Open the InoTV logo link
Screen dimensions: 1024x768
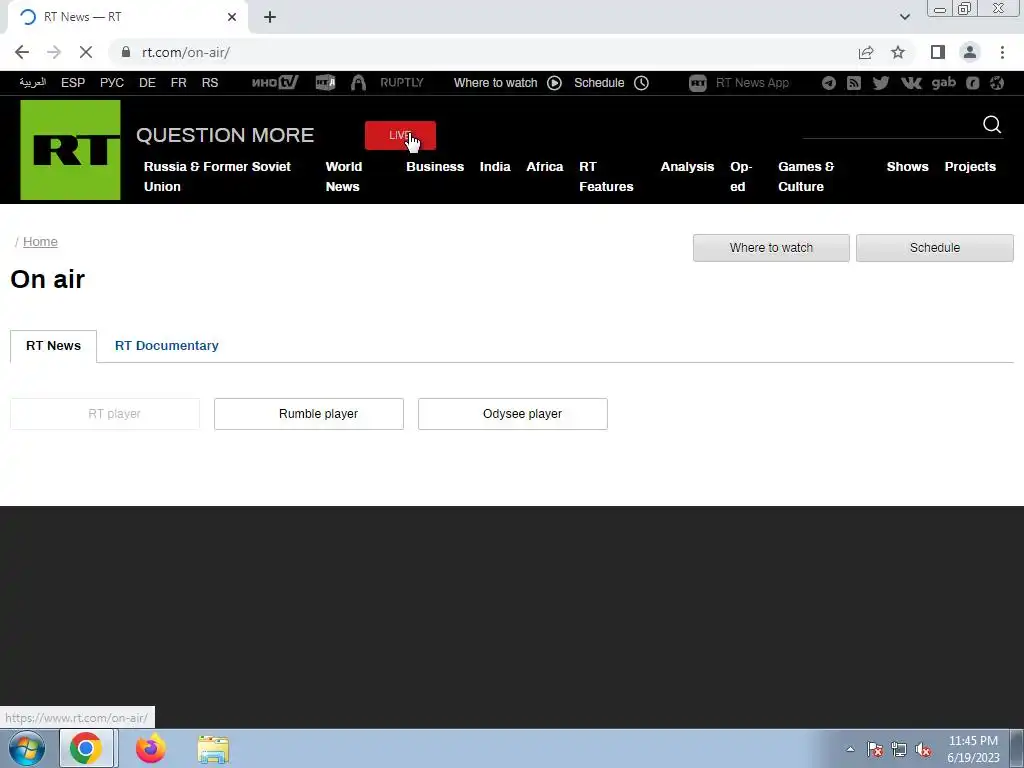(275, 82)
